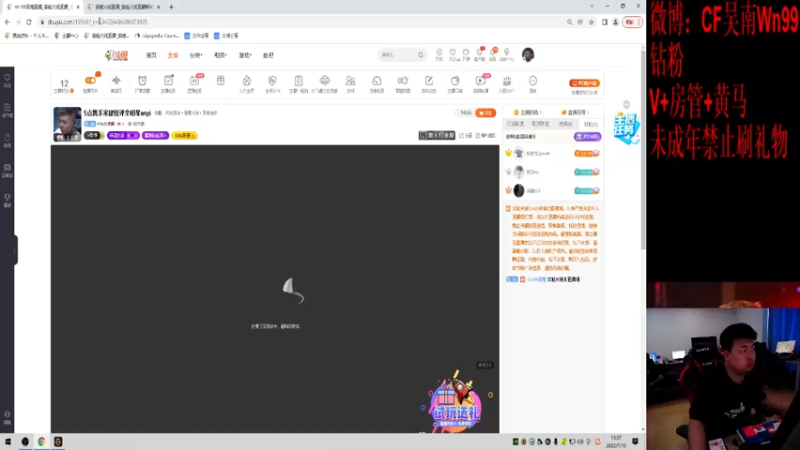The height and width of the screenshot is (450, 800).
Task: Expand the 主播招募 link with chevron
Action: coord(528,112)
